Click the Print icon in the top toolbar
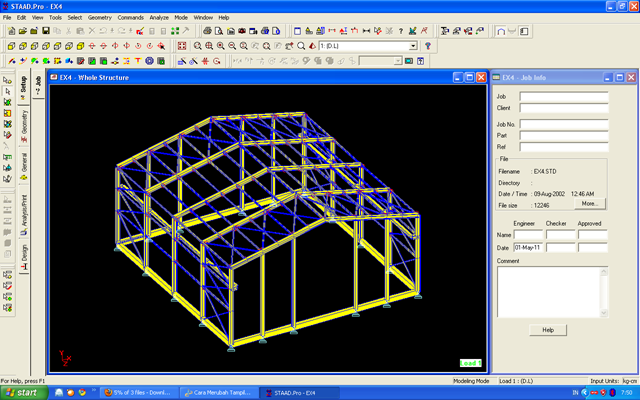 point(207,31)
